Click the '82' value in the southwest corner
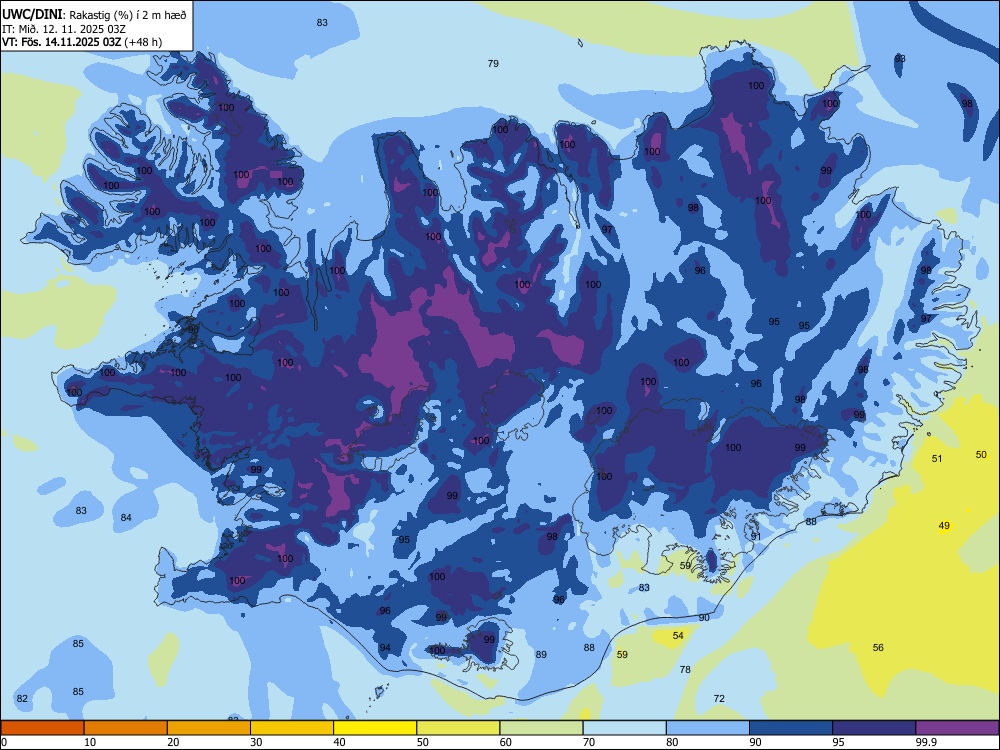The width and height of the screenshot is (1000, 750). (x=22, y=698)
